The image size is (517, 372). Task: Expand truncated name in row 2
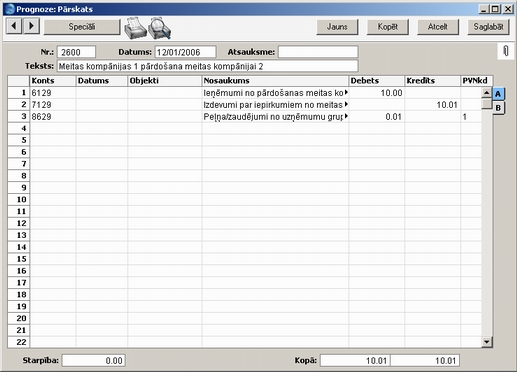point(346,104)
